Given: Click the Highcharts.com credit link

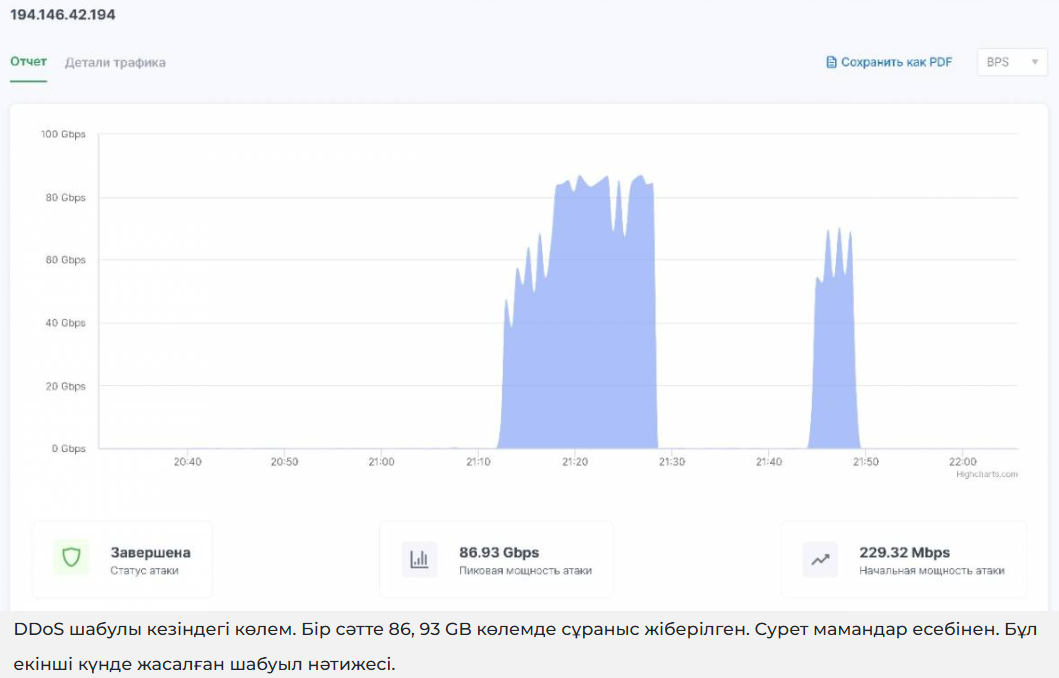Looking at the screenshot, I should 986,474.
